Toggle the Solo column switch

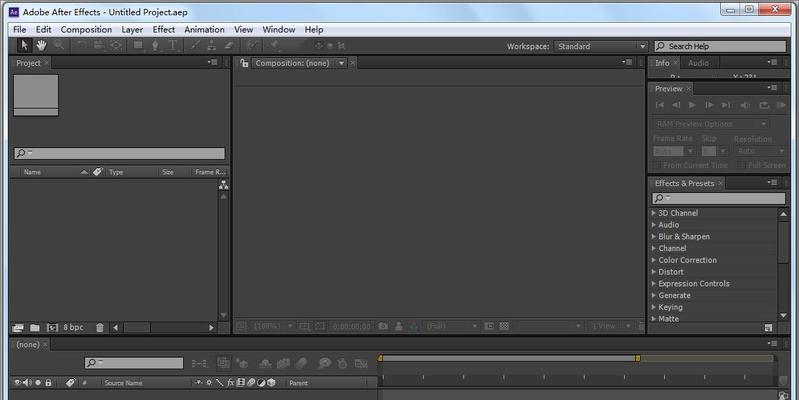[38, 382]
